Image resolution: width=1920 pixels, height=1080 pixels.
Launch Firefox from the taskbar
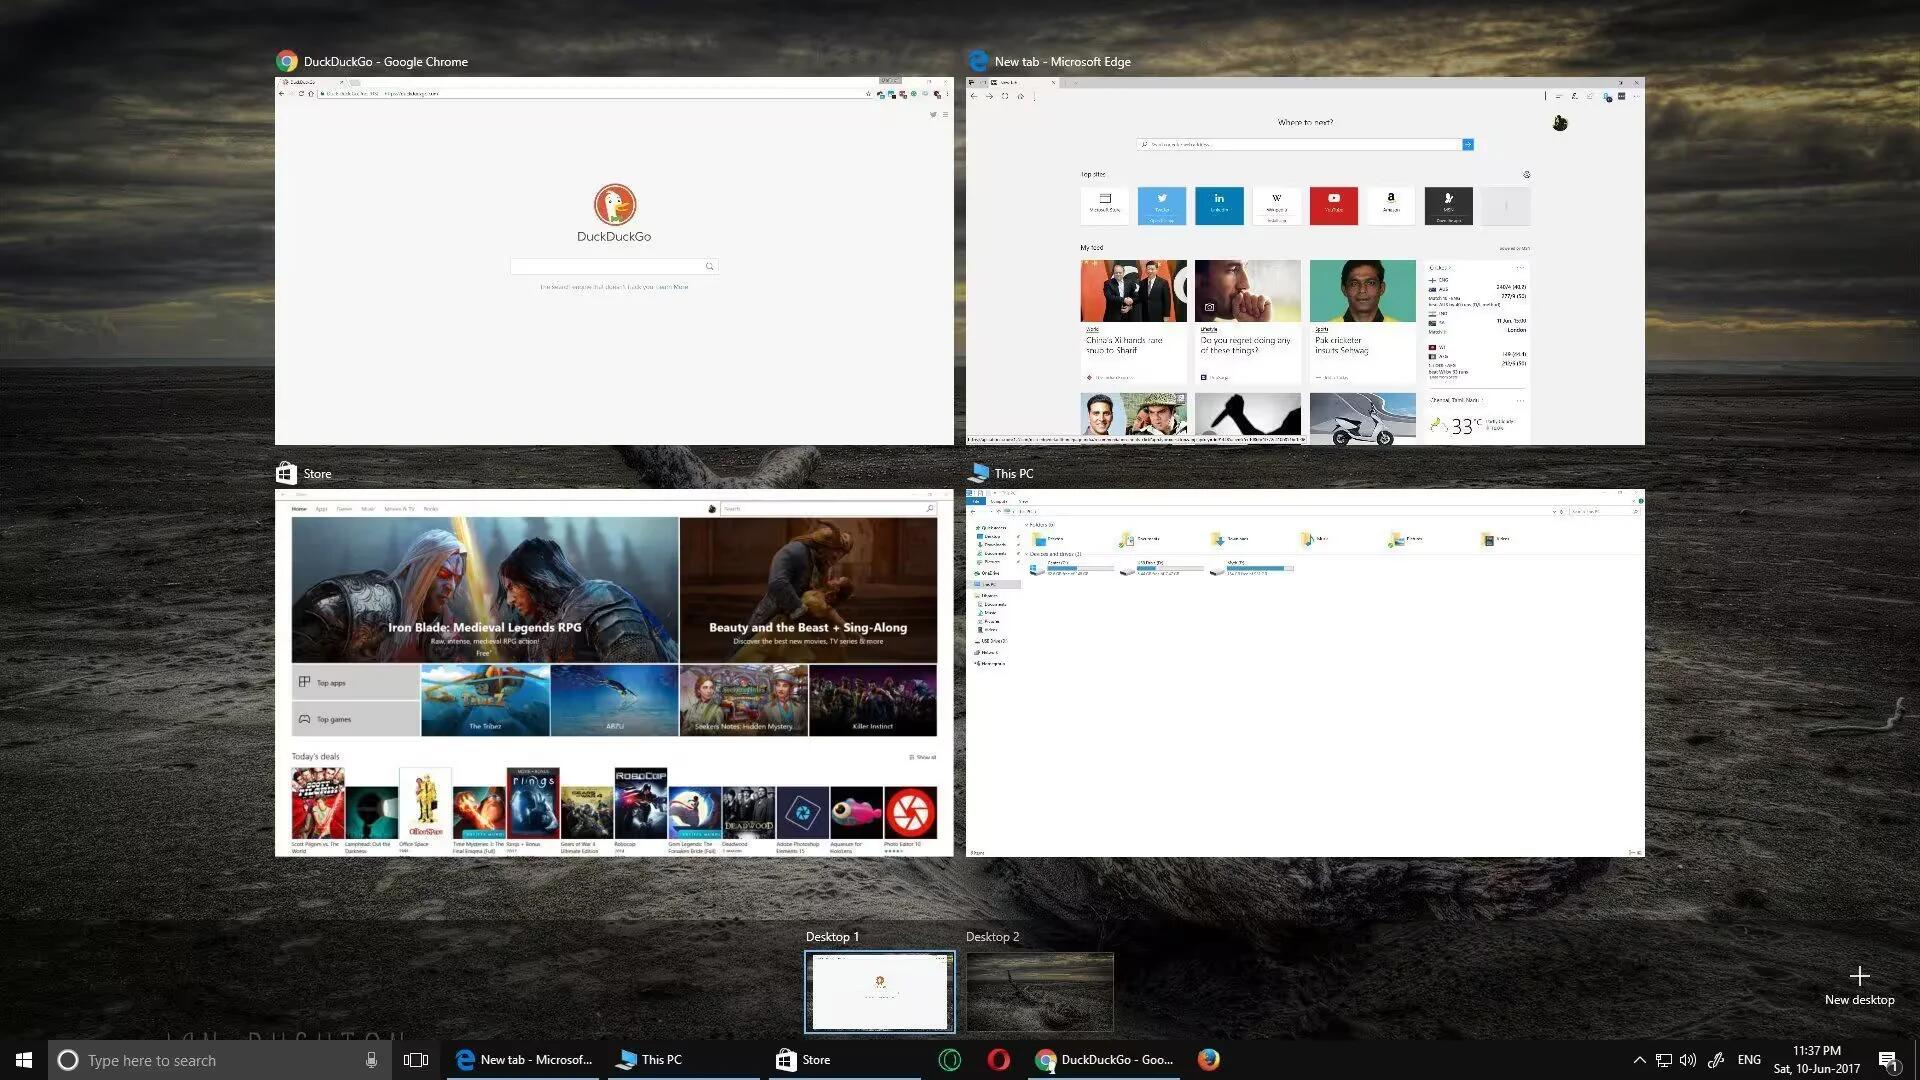(x=1208, y=1060)
